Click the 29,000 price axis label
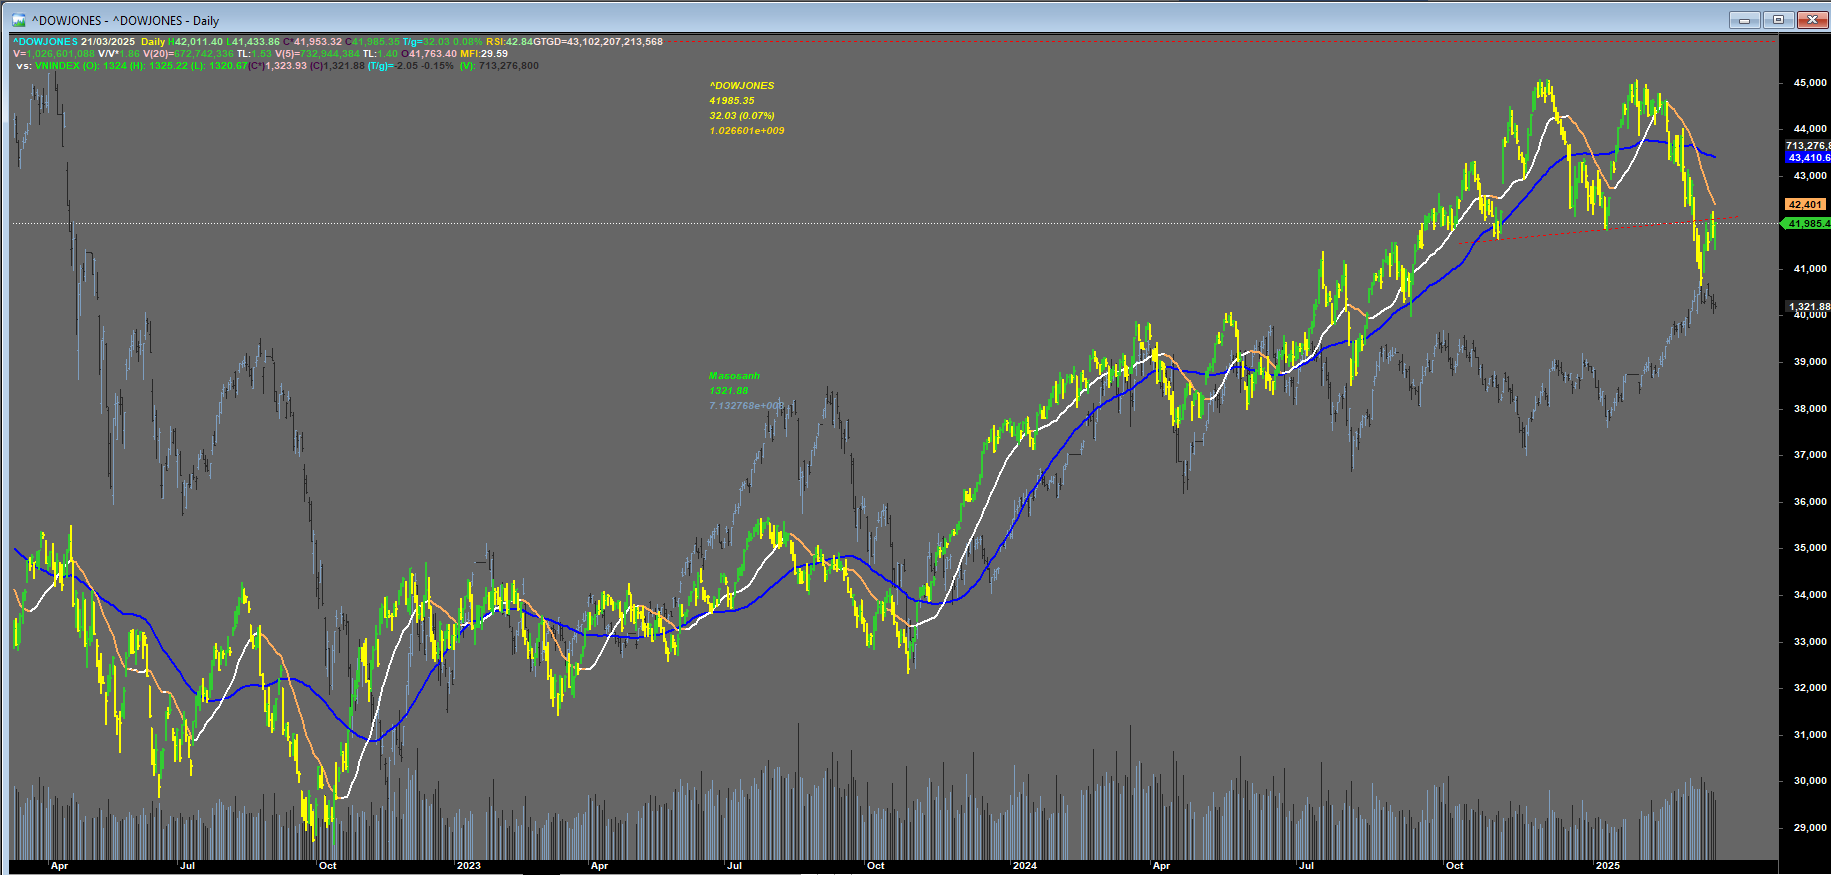 pos(1810,828)
